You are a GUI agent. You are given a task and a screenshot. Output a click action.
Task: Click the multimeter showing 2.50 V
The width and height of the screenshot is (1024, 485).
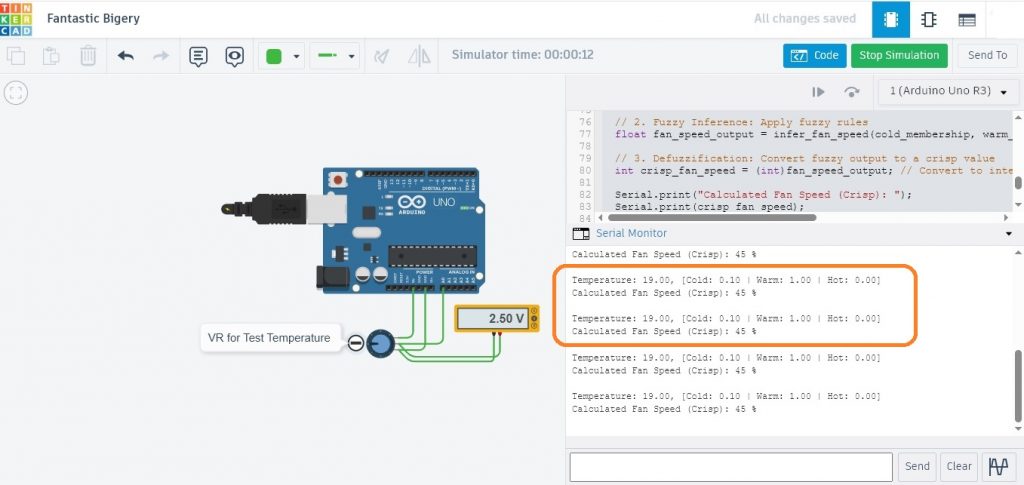tap(497, 319)
